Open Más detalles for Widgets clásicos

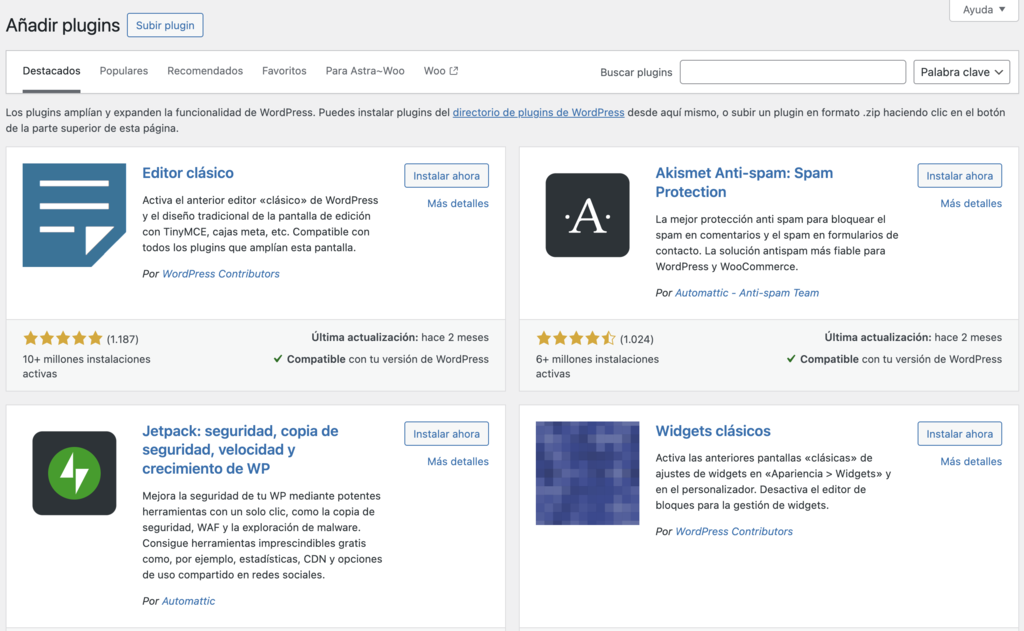[x=971, y=461]
